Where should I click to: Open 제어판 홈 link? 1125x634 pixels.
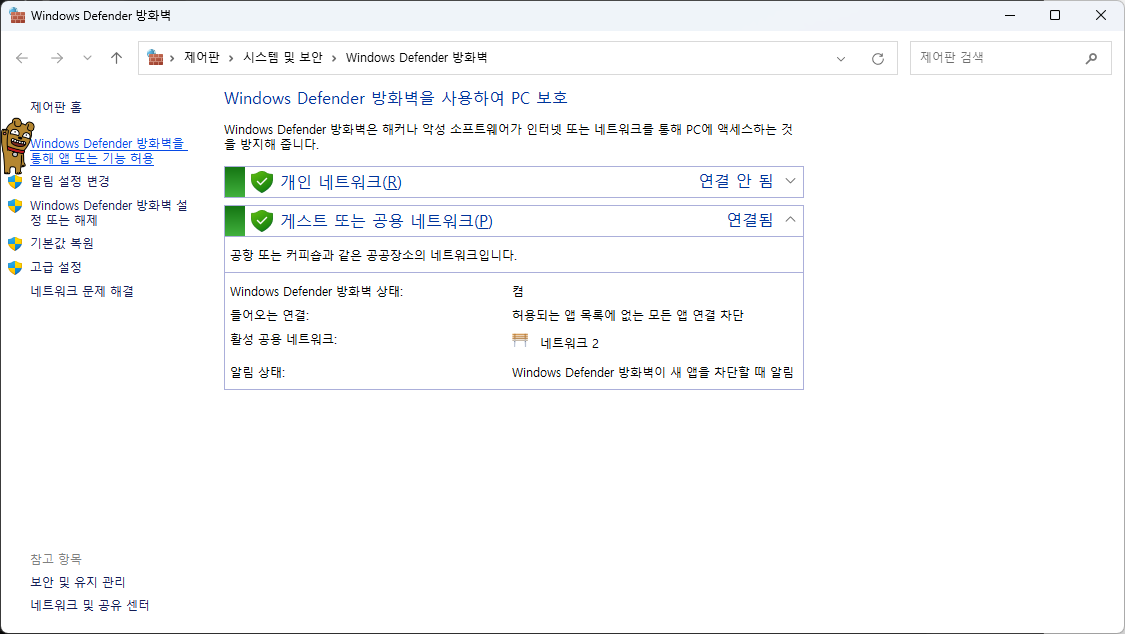[56, 107]
